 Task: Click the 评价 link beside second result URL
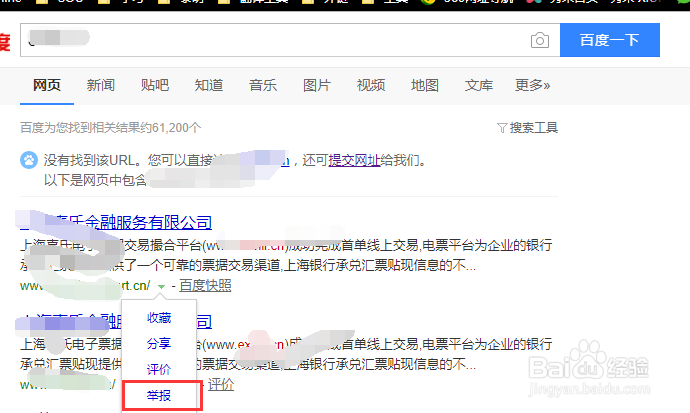point(221,385)
